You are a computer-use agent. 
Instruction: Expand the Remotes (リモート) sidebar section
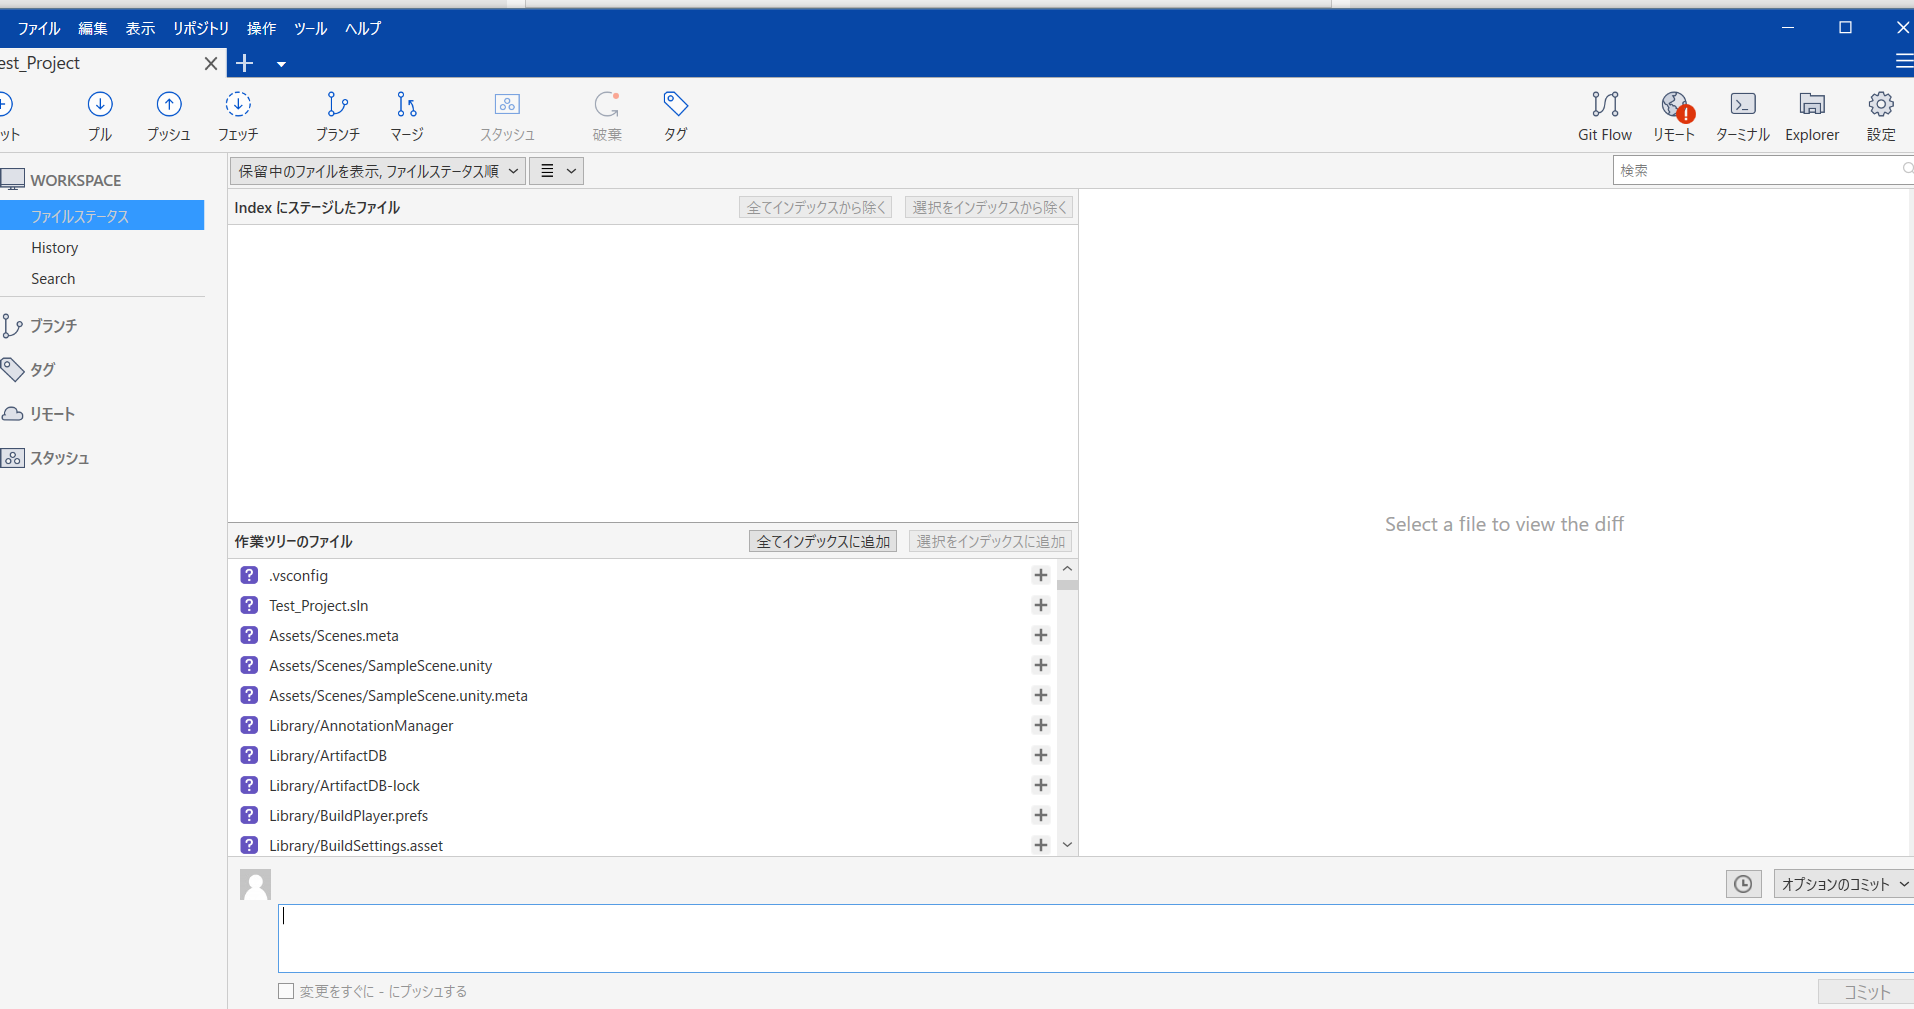click(x=39, y=414)
